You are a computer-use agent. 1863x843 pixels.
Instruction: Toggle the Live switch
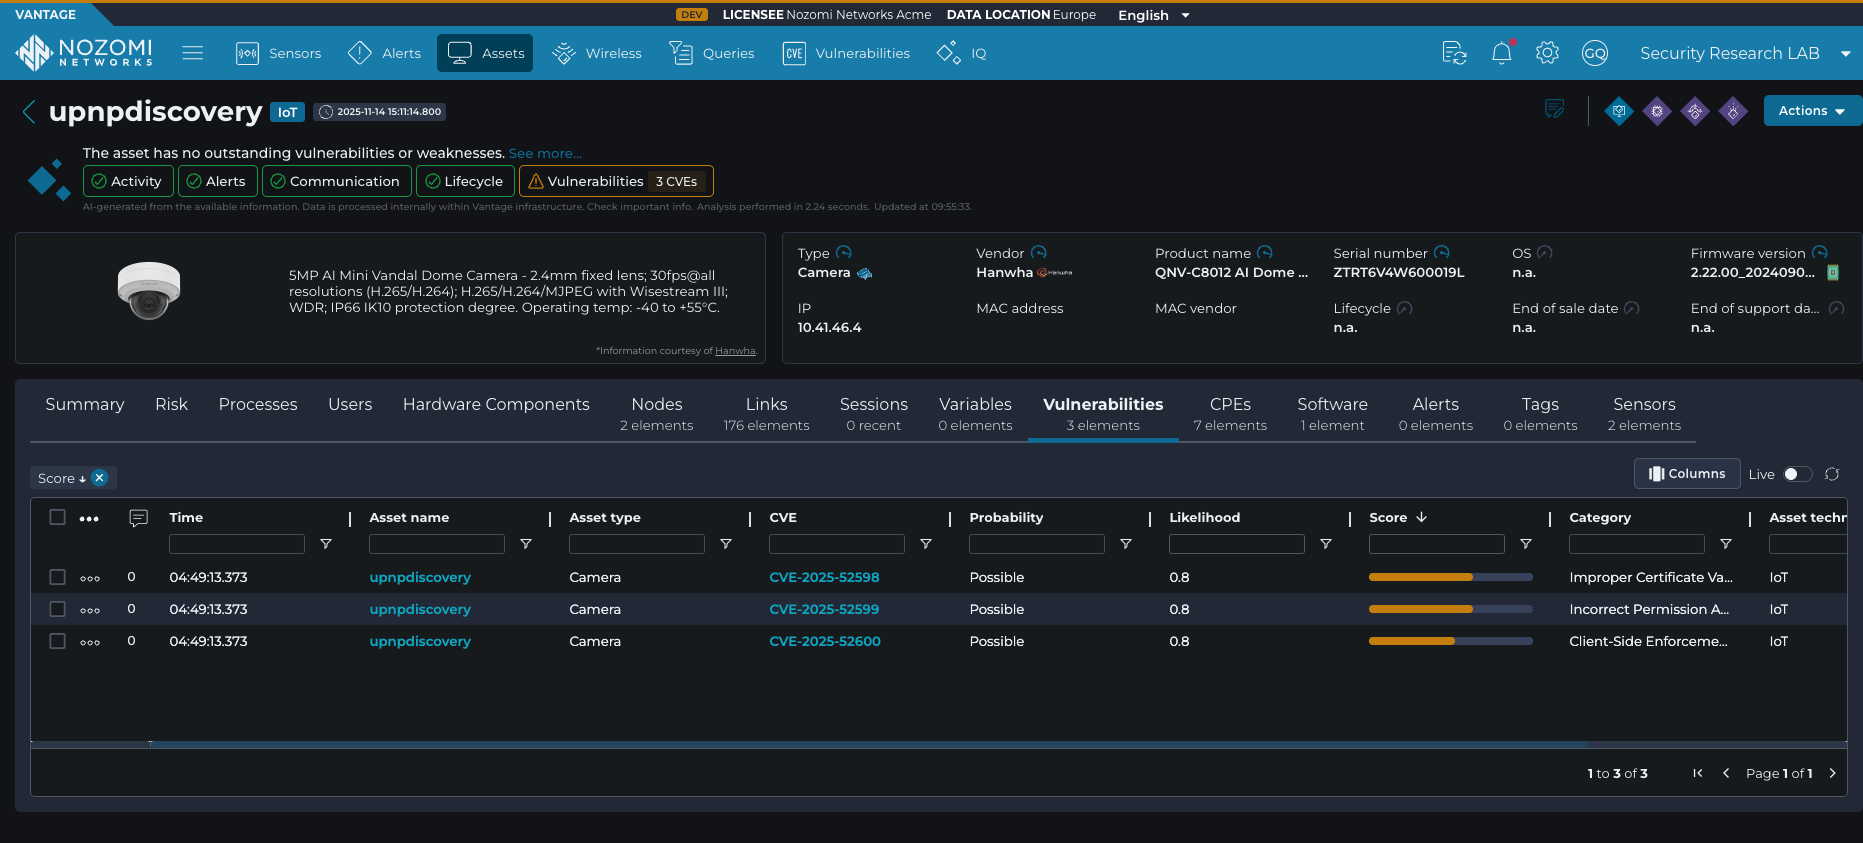[x=1797, y=474]
